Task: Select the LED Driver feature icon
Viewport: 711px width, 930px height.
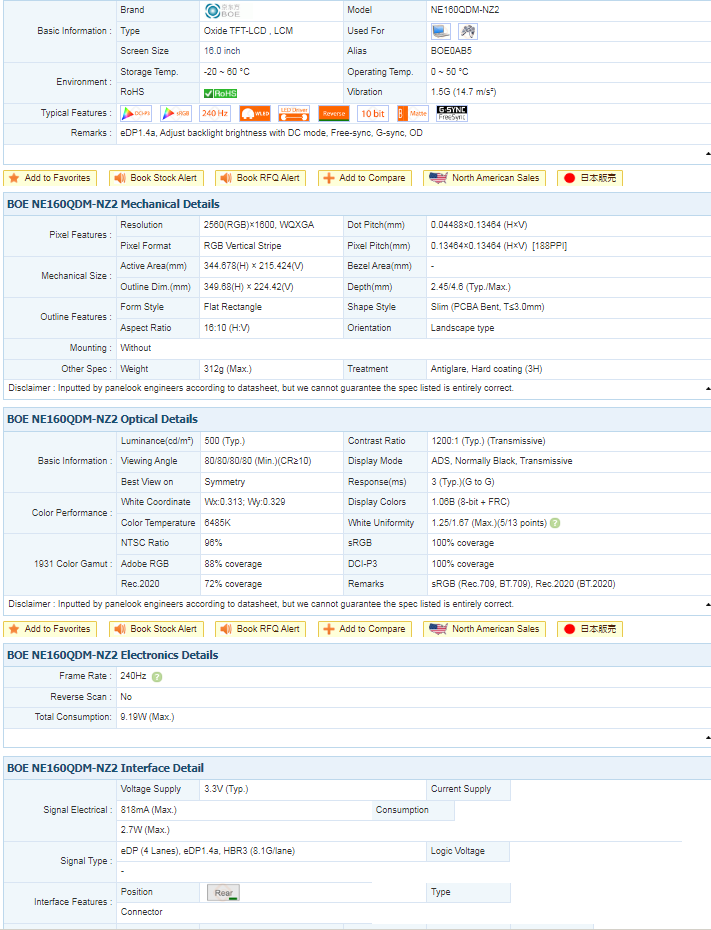Action: 294,113
